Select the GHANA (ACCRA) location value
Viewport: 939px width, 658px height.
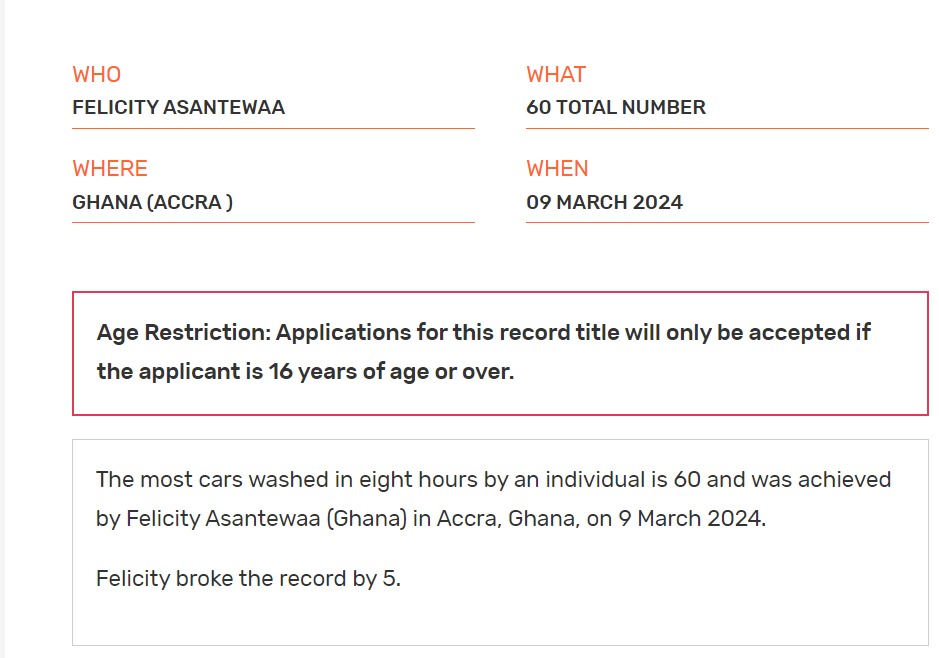point(152,202)
